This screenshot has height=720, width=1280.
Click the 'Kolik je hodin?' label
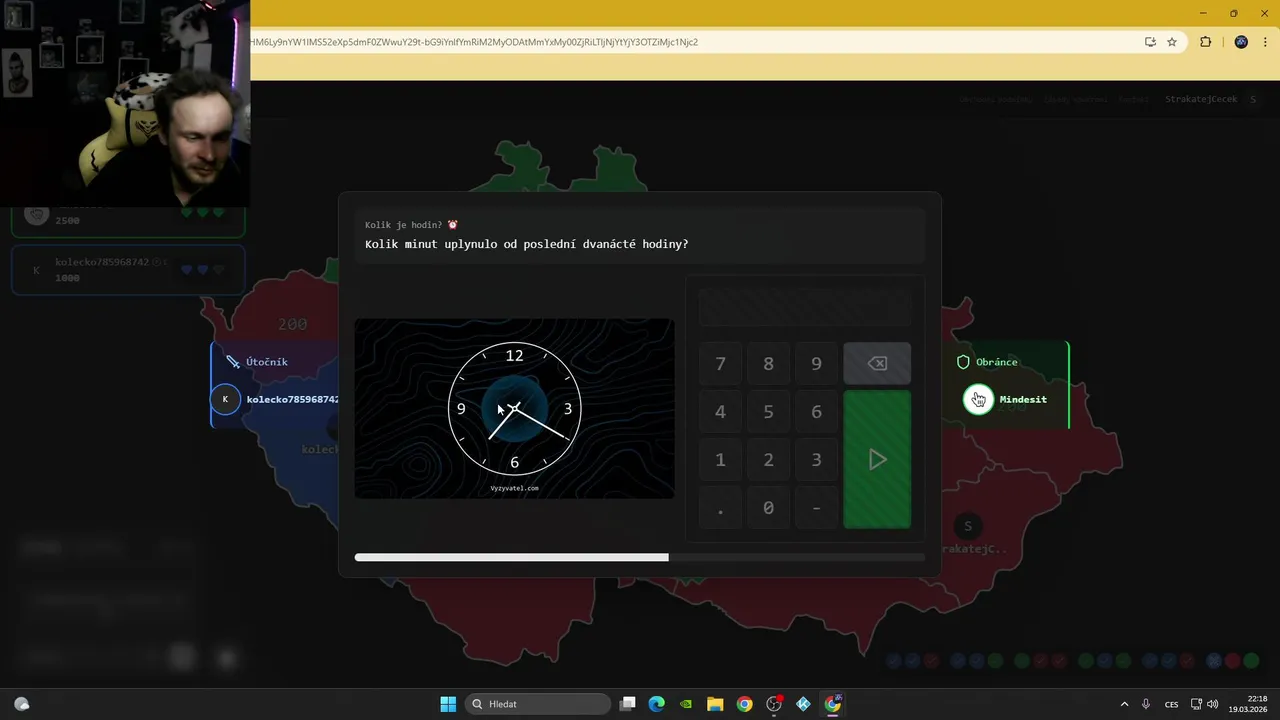404,225
